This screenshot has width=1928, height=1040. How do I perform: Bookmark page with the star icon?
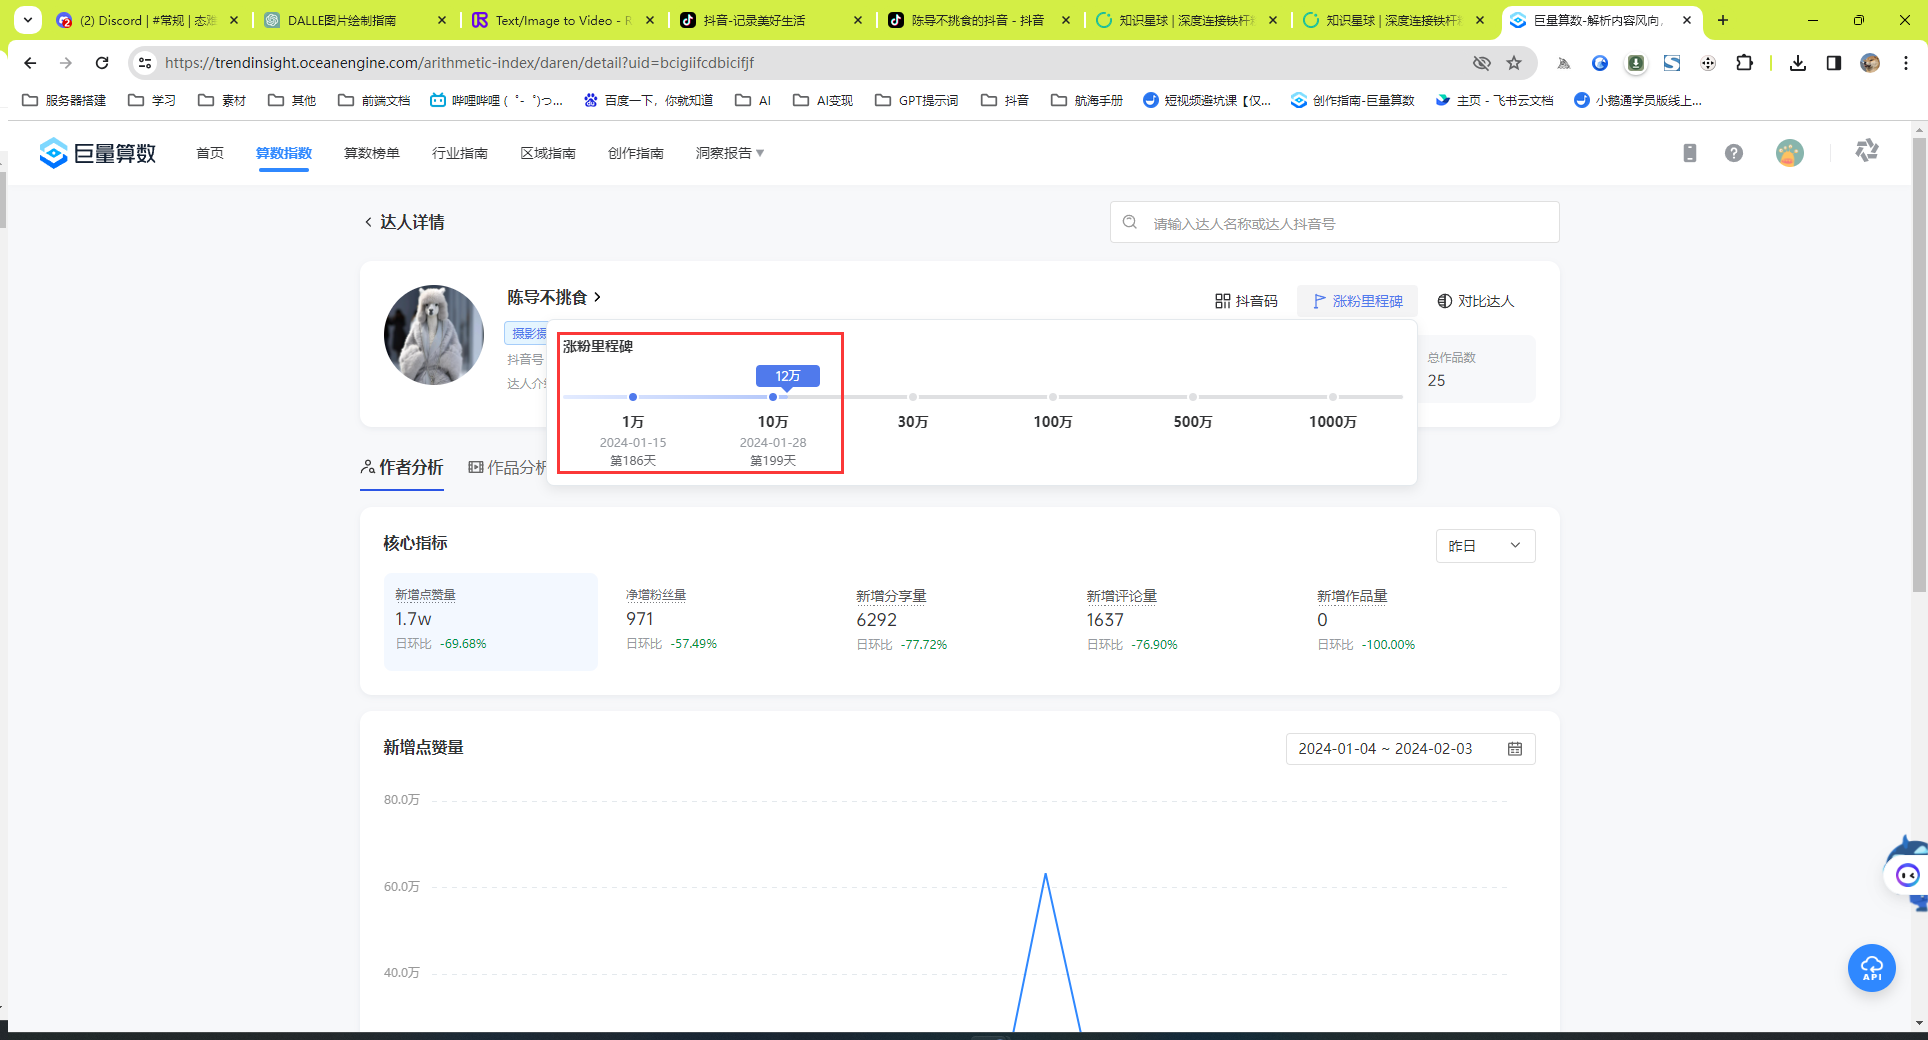click(x=1514, y=63)
